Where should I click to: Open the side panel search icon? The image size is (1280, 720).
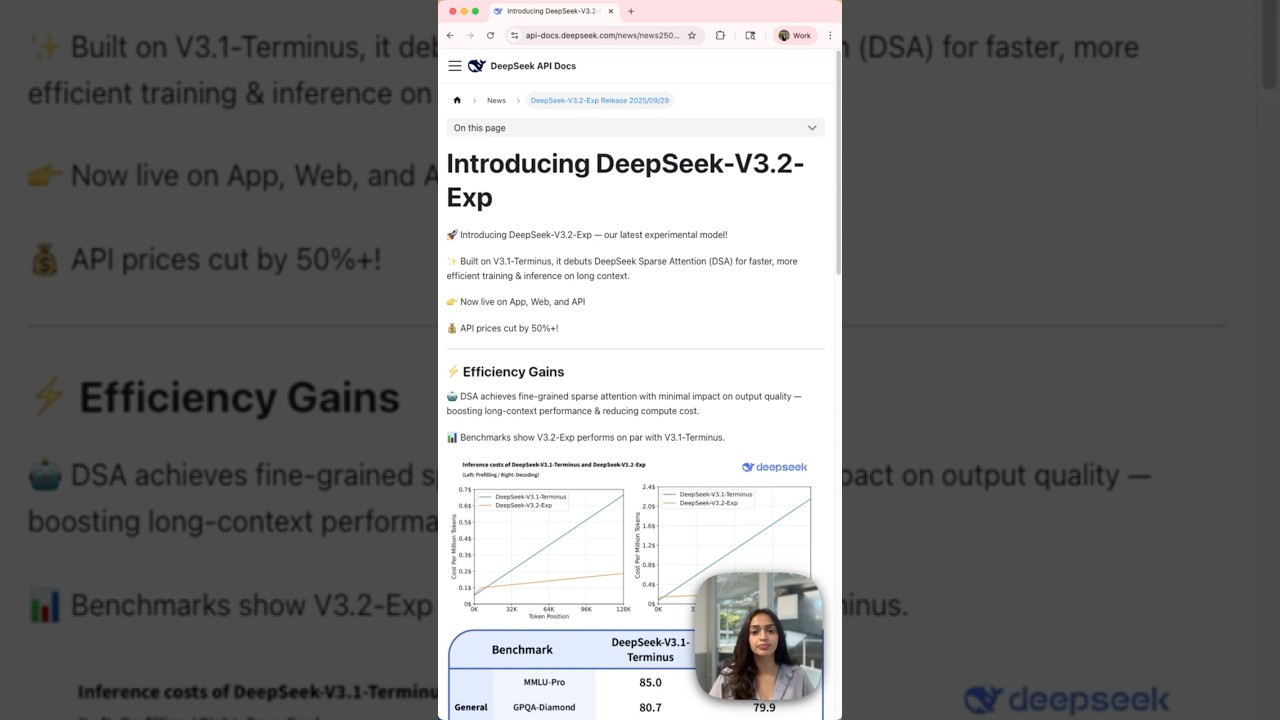[x=750, y=35]
